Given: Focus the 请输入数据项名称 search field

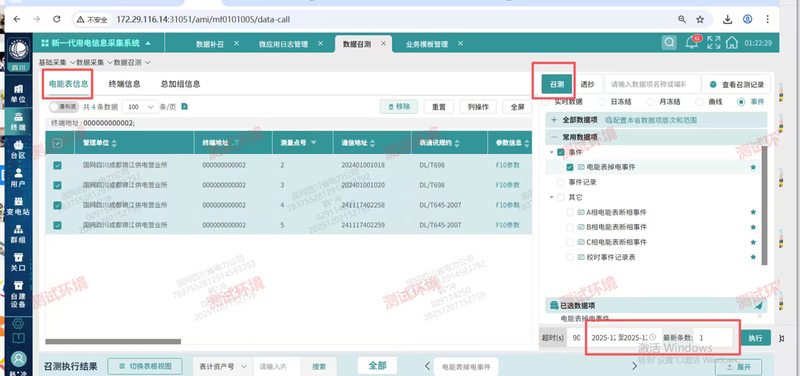Looking at the screenshot, I should (653, 84).
